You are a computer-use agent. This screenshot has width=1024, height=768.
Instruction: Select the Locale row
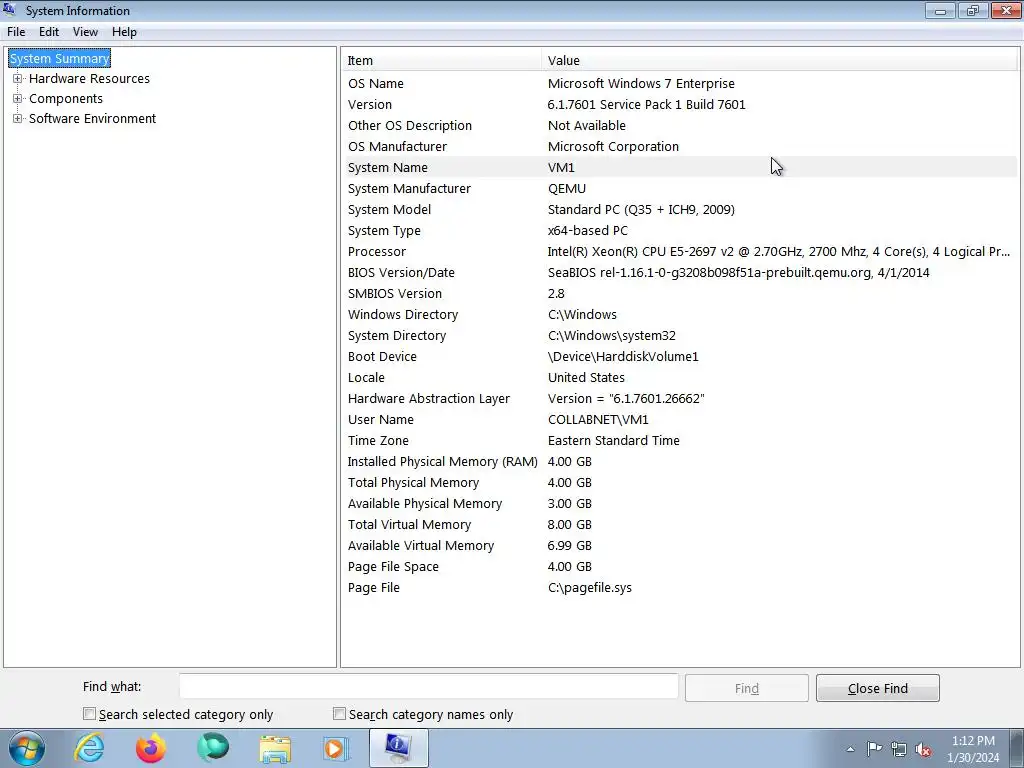click(680, 377)
